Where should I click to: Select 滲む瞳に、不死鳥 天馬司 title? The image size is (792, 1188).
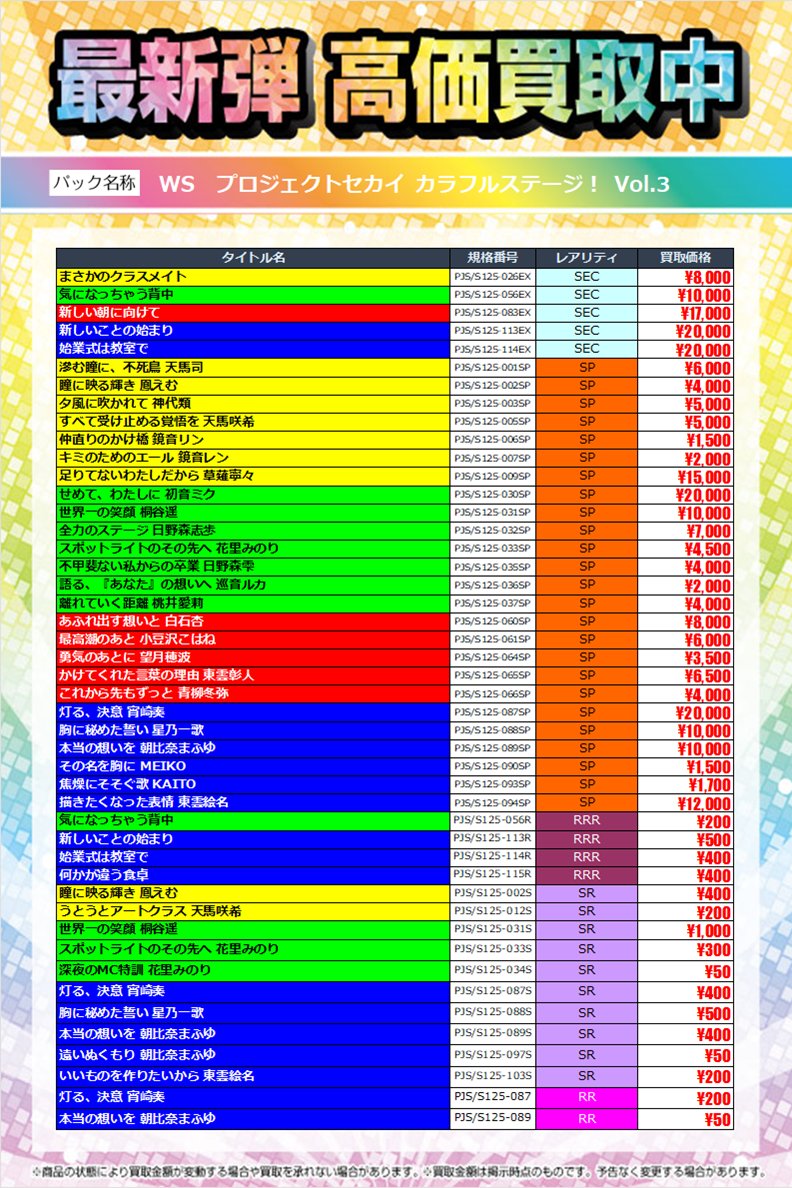coord(132,367)
